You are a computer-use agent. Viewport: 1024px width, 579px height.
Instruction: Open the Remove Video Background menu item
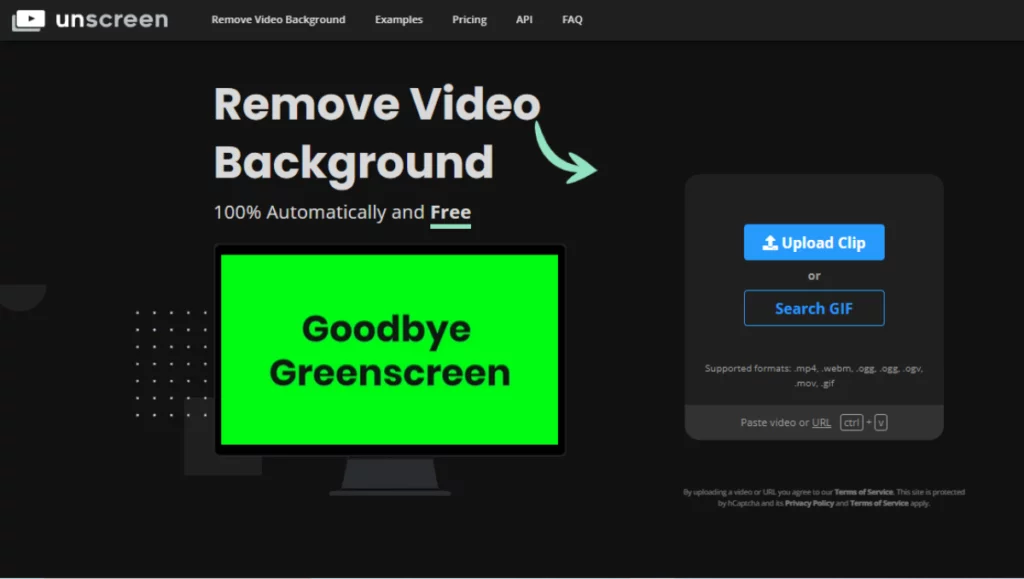click(278, 20)
